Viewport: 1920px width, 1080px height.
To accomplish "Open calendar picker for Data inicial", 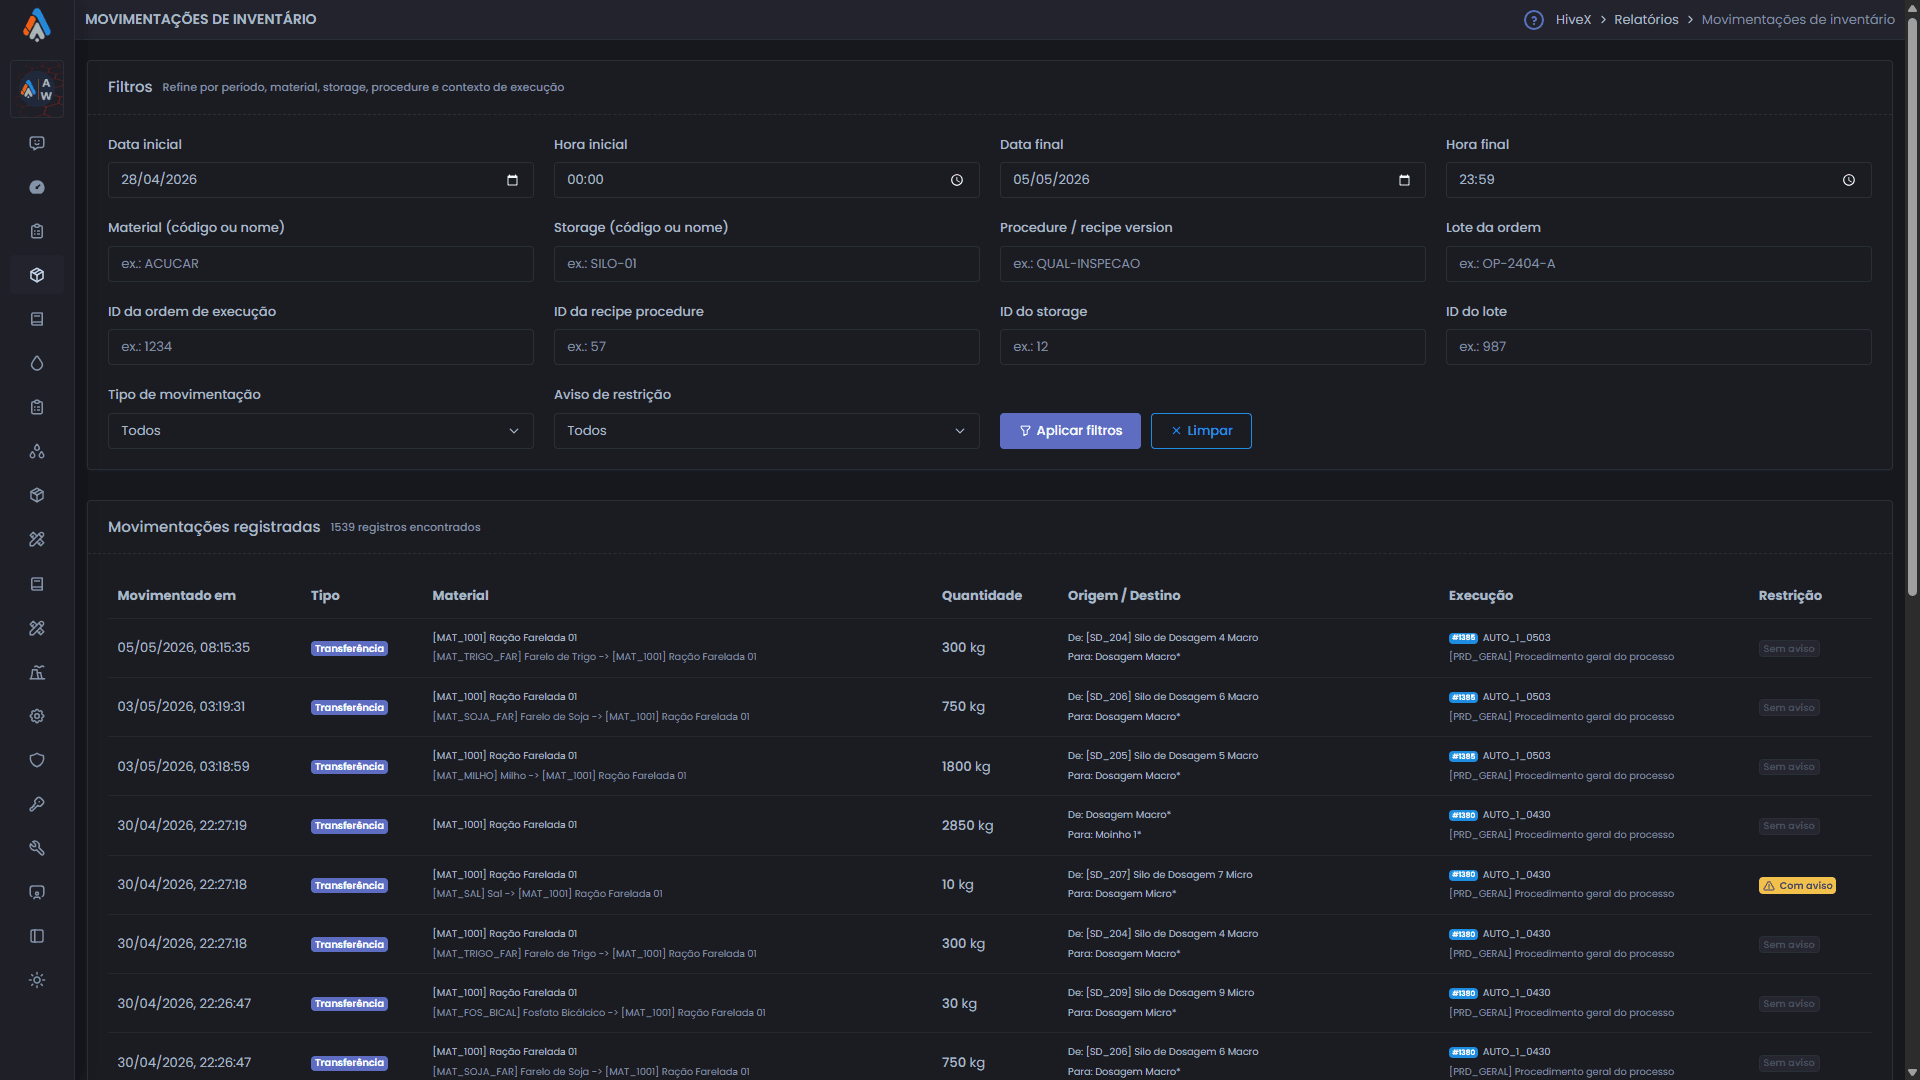I will 512,180.
